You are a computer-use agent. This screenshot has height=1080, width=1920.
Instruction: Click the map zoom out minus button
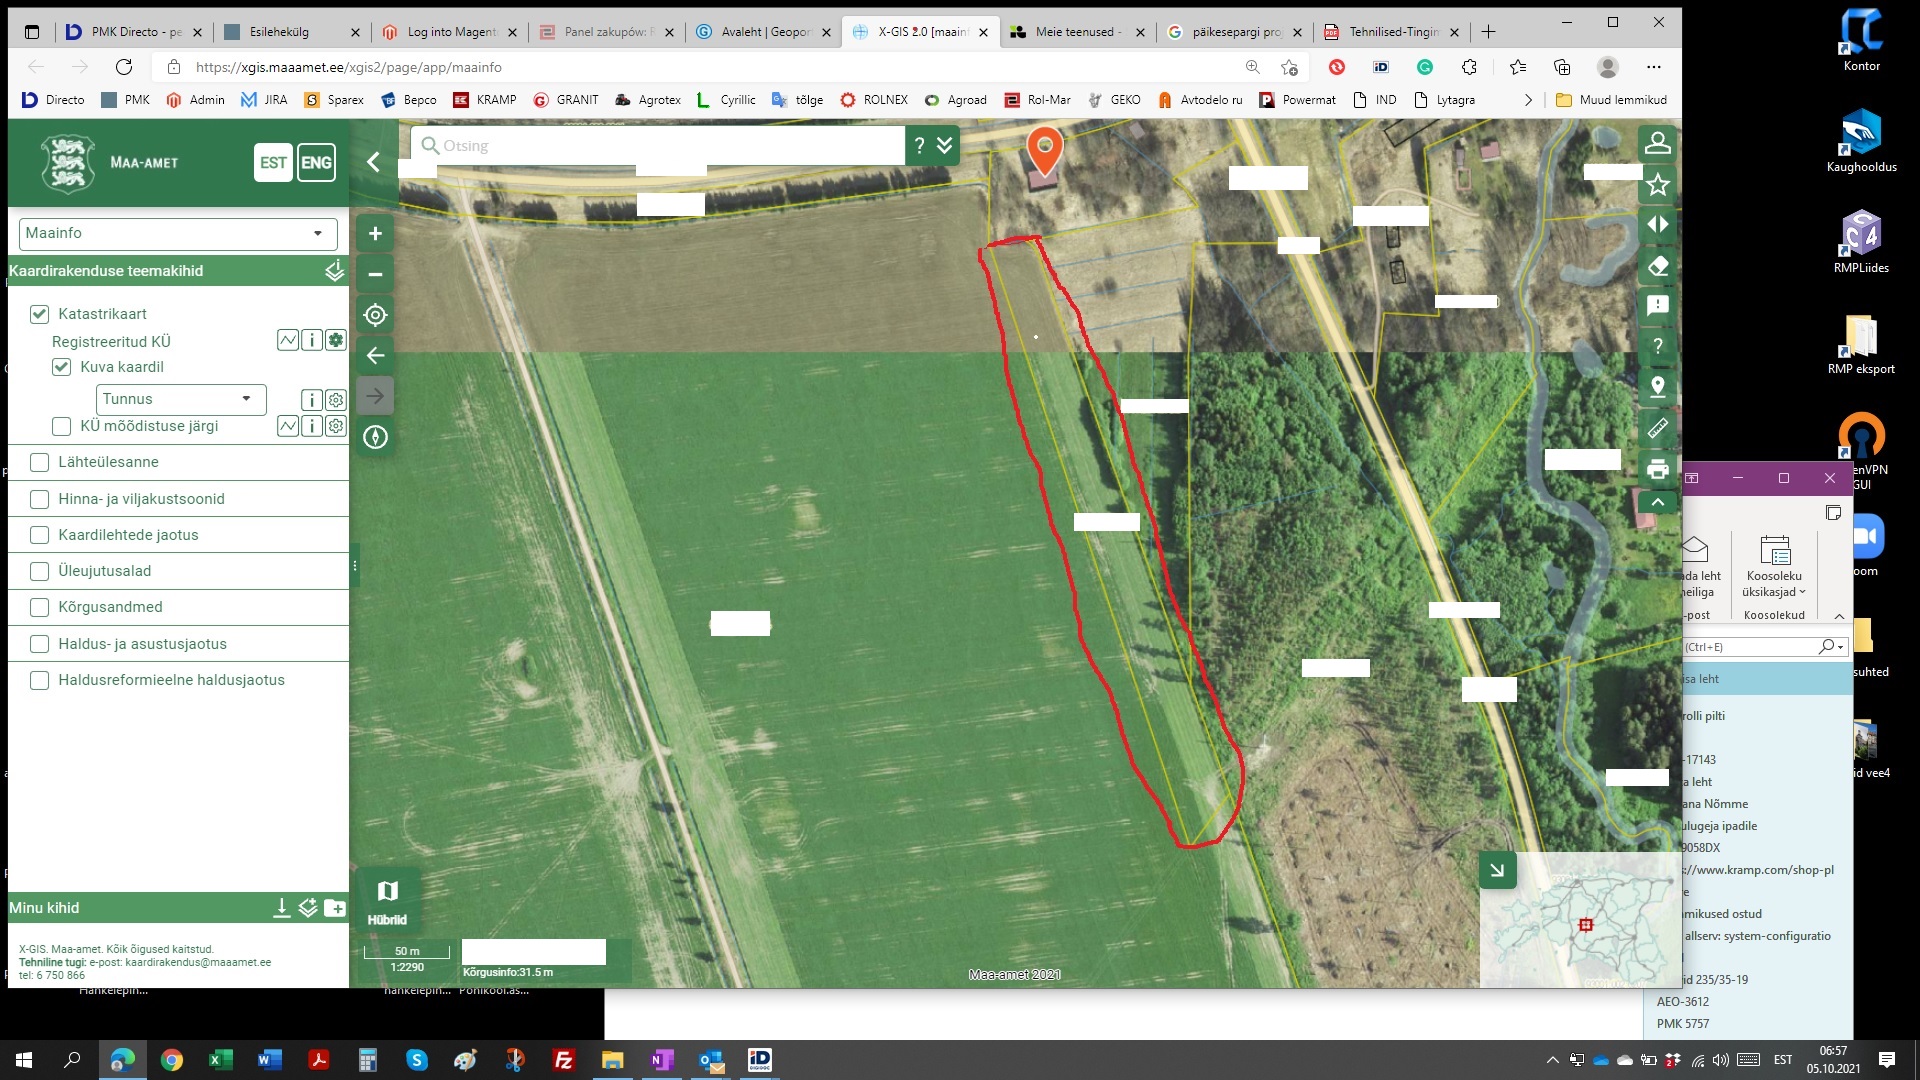375,274
